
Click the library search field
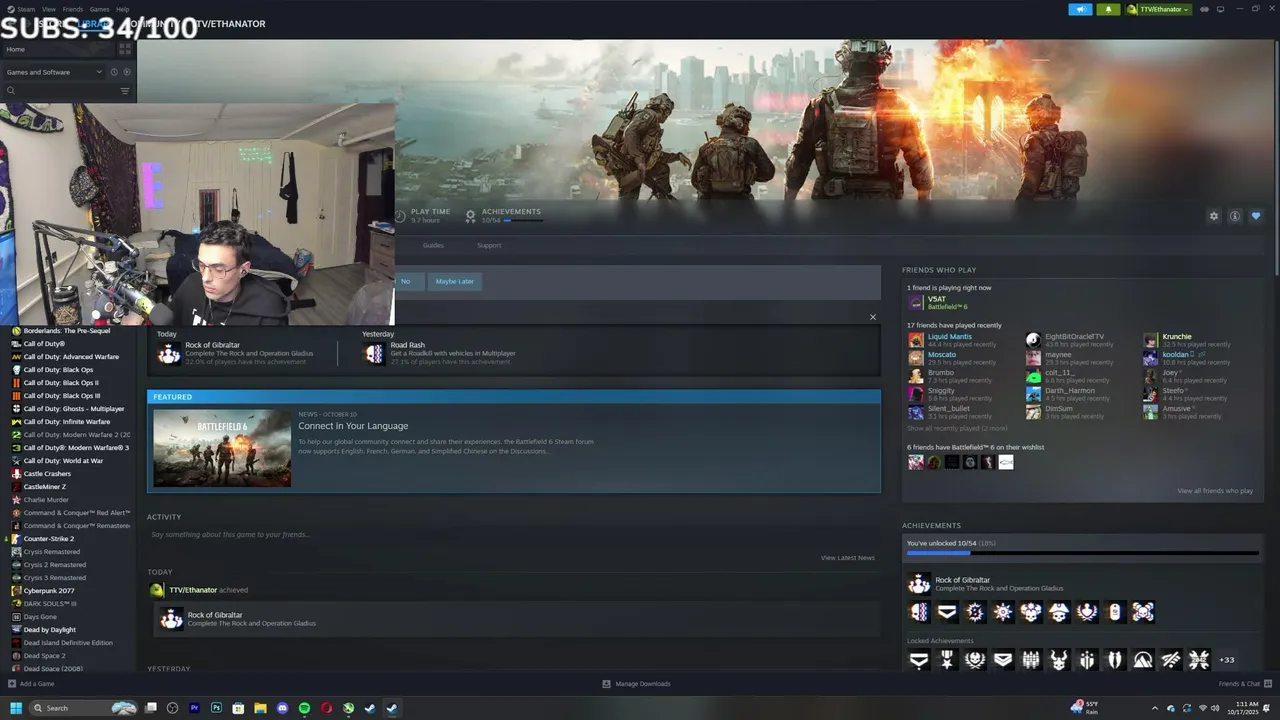62,91
